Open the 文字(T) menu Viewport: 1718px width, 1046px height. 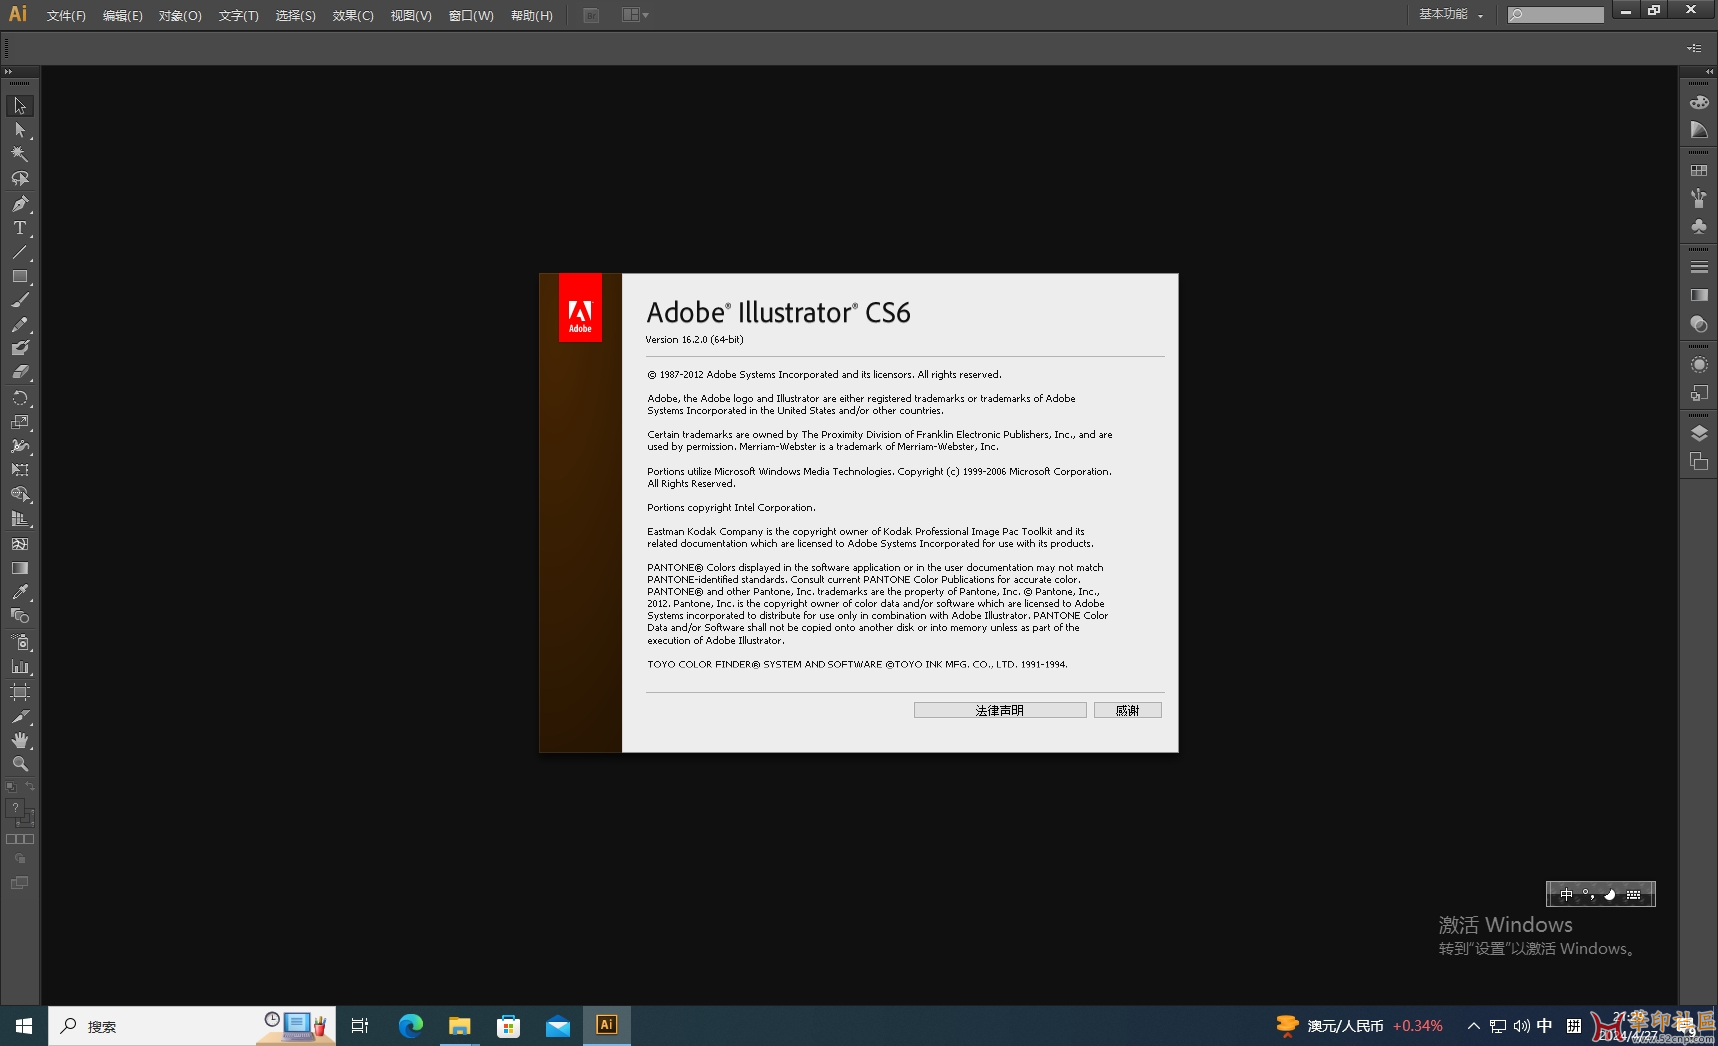(x=238, y=16)
